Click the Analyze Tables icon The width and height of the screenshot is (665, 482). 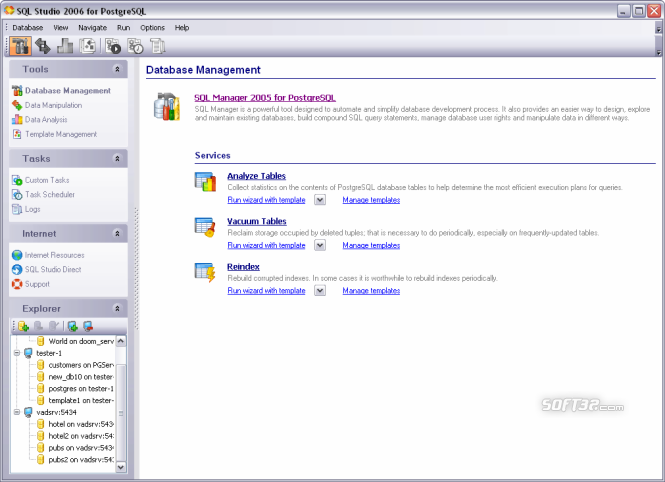click(205, 181)
